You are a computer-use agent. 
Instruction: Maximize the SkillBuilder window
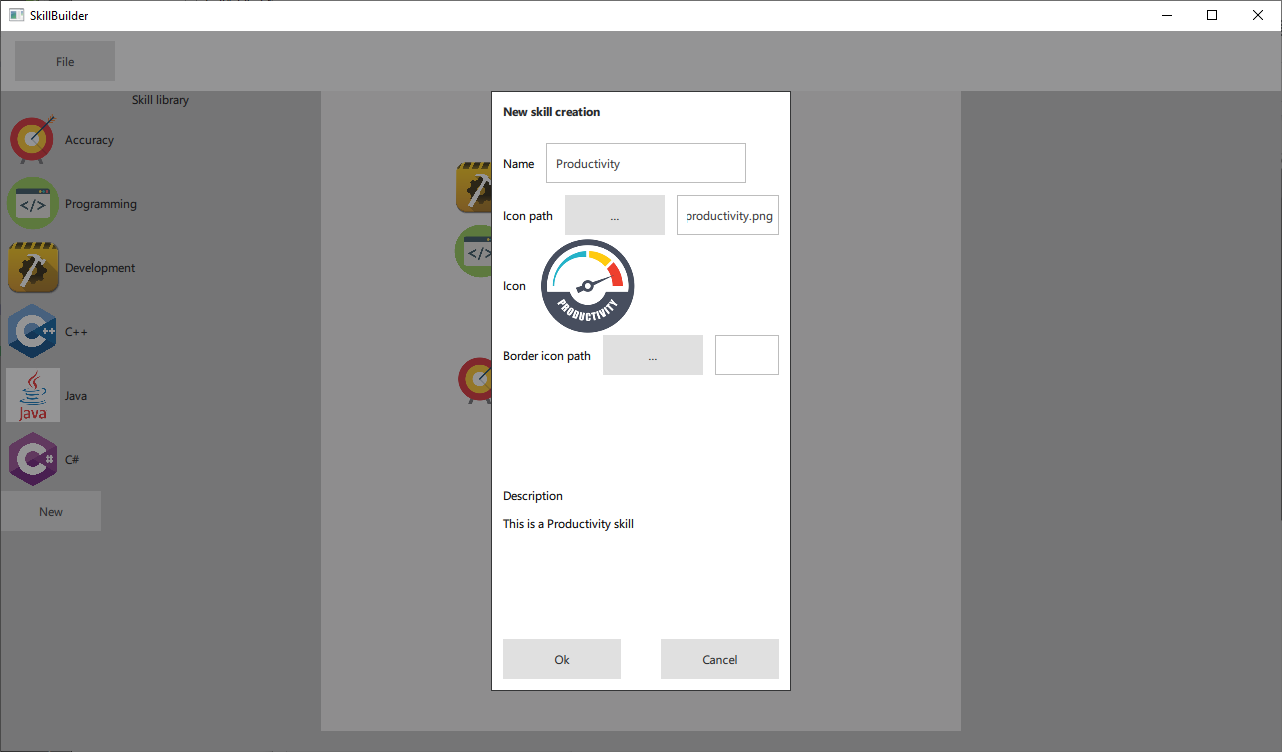(x=1212, y=15)
